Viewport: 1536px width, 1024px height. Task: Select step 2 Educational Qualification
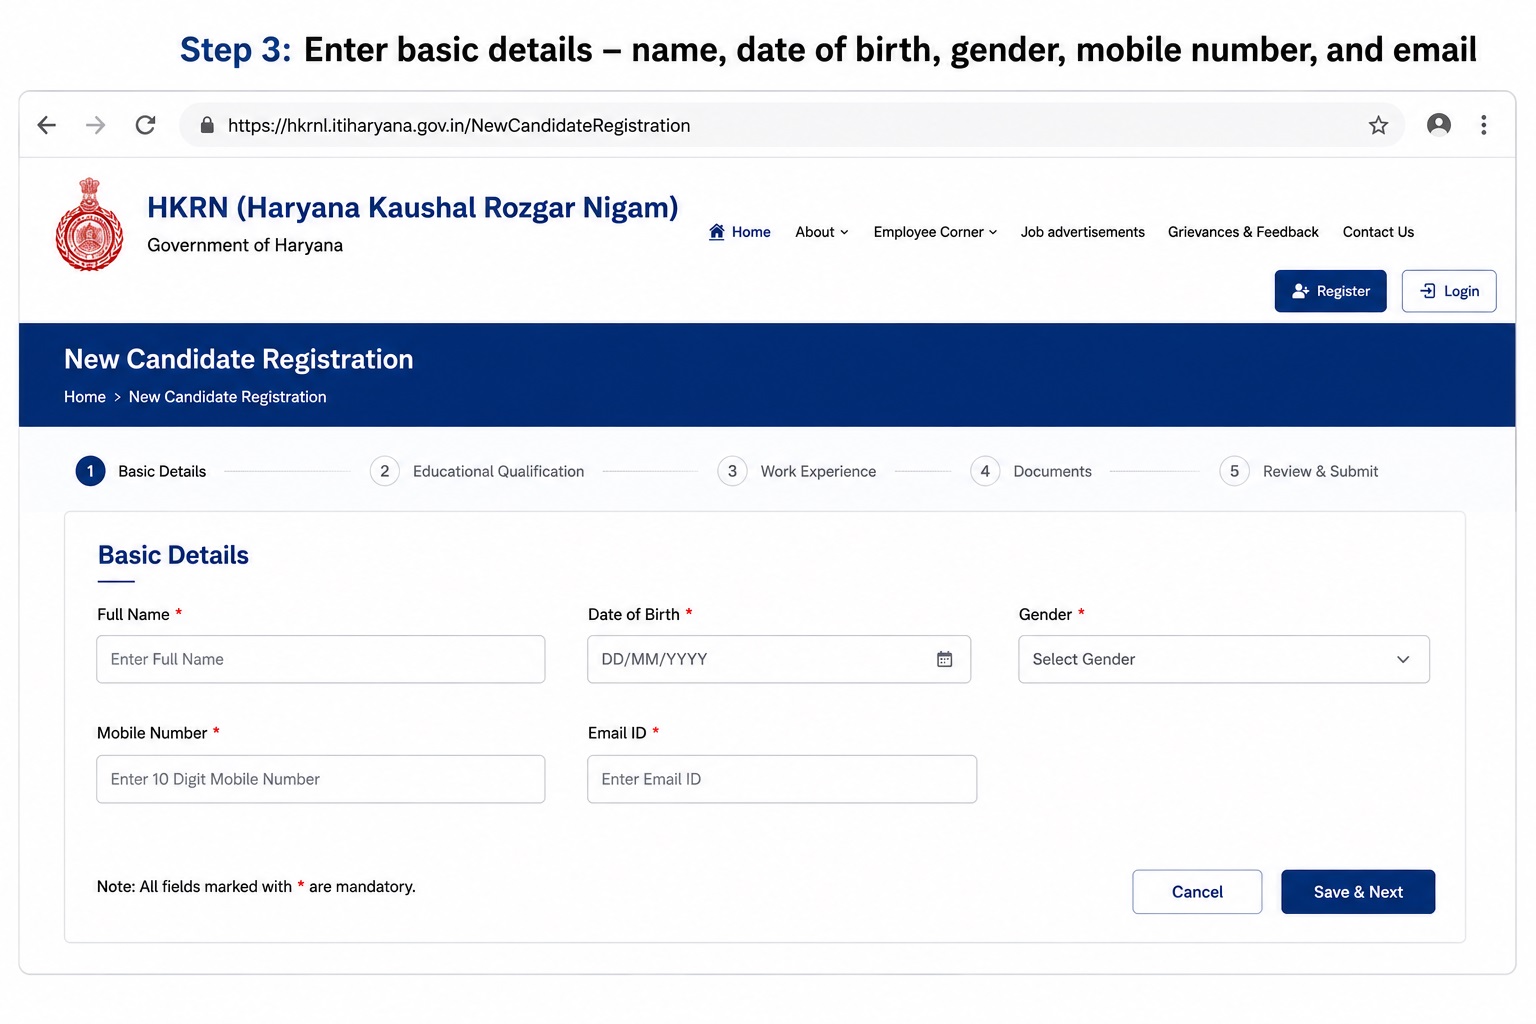coord(477,471)
